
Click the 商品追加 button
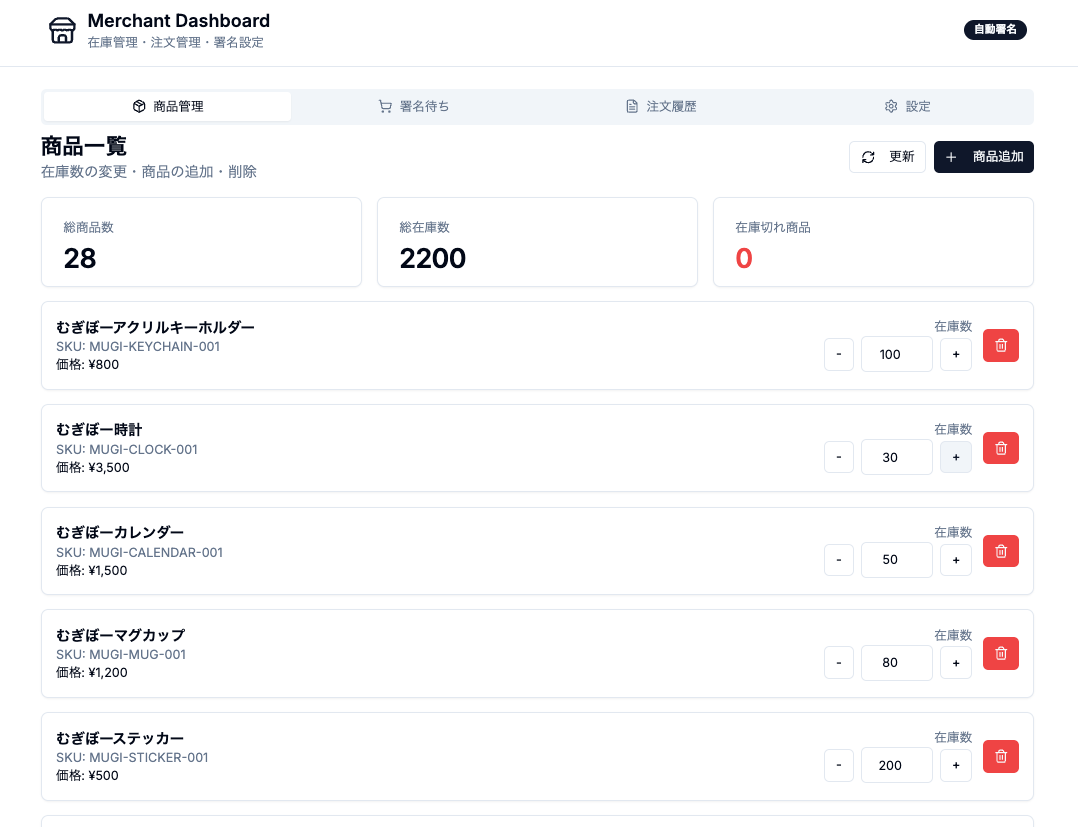983,157
